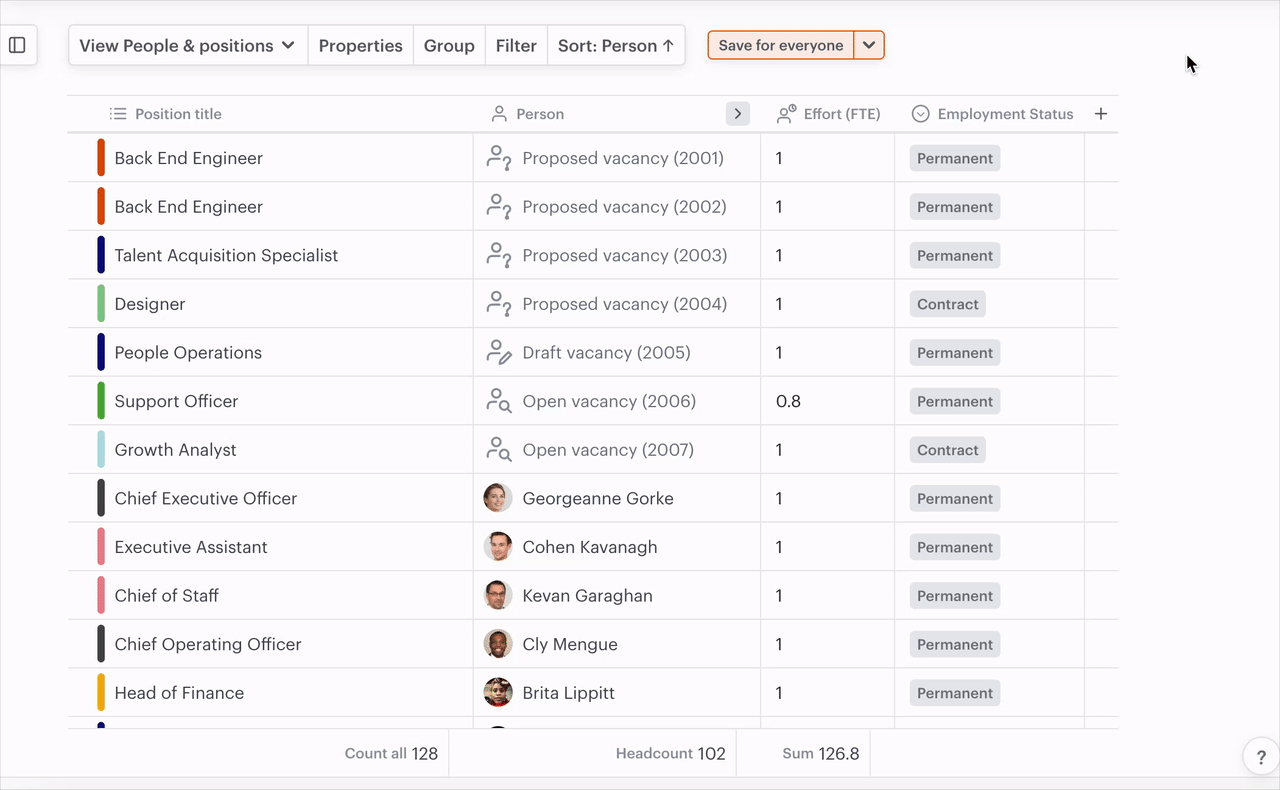The height and width of the screenshot is (790, 1280).
Task: Click Georgeanne Gorke's avatar
Action: [498, 498]
